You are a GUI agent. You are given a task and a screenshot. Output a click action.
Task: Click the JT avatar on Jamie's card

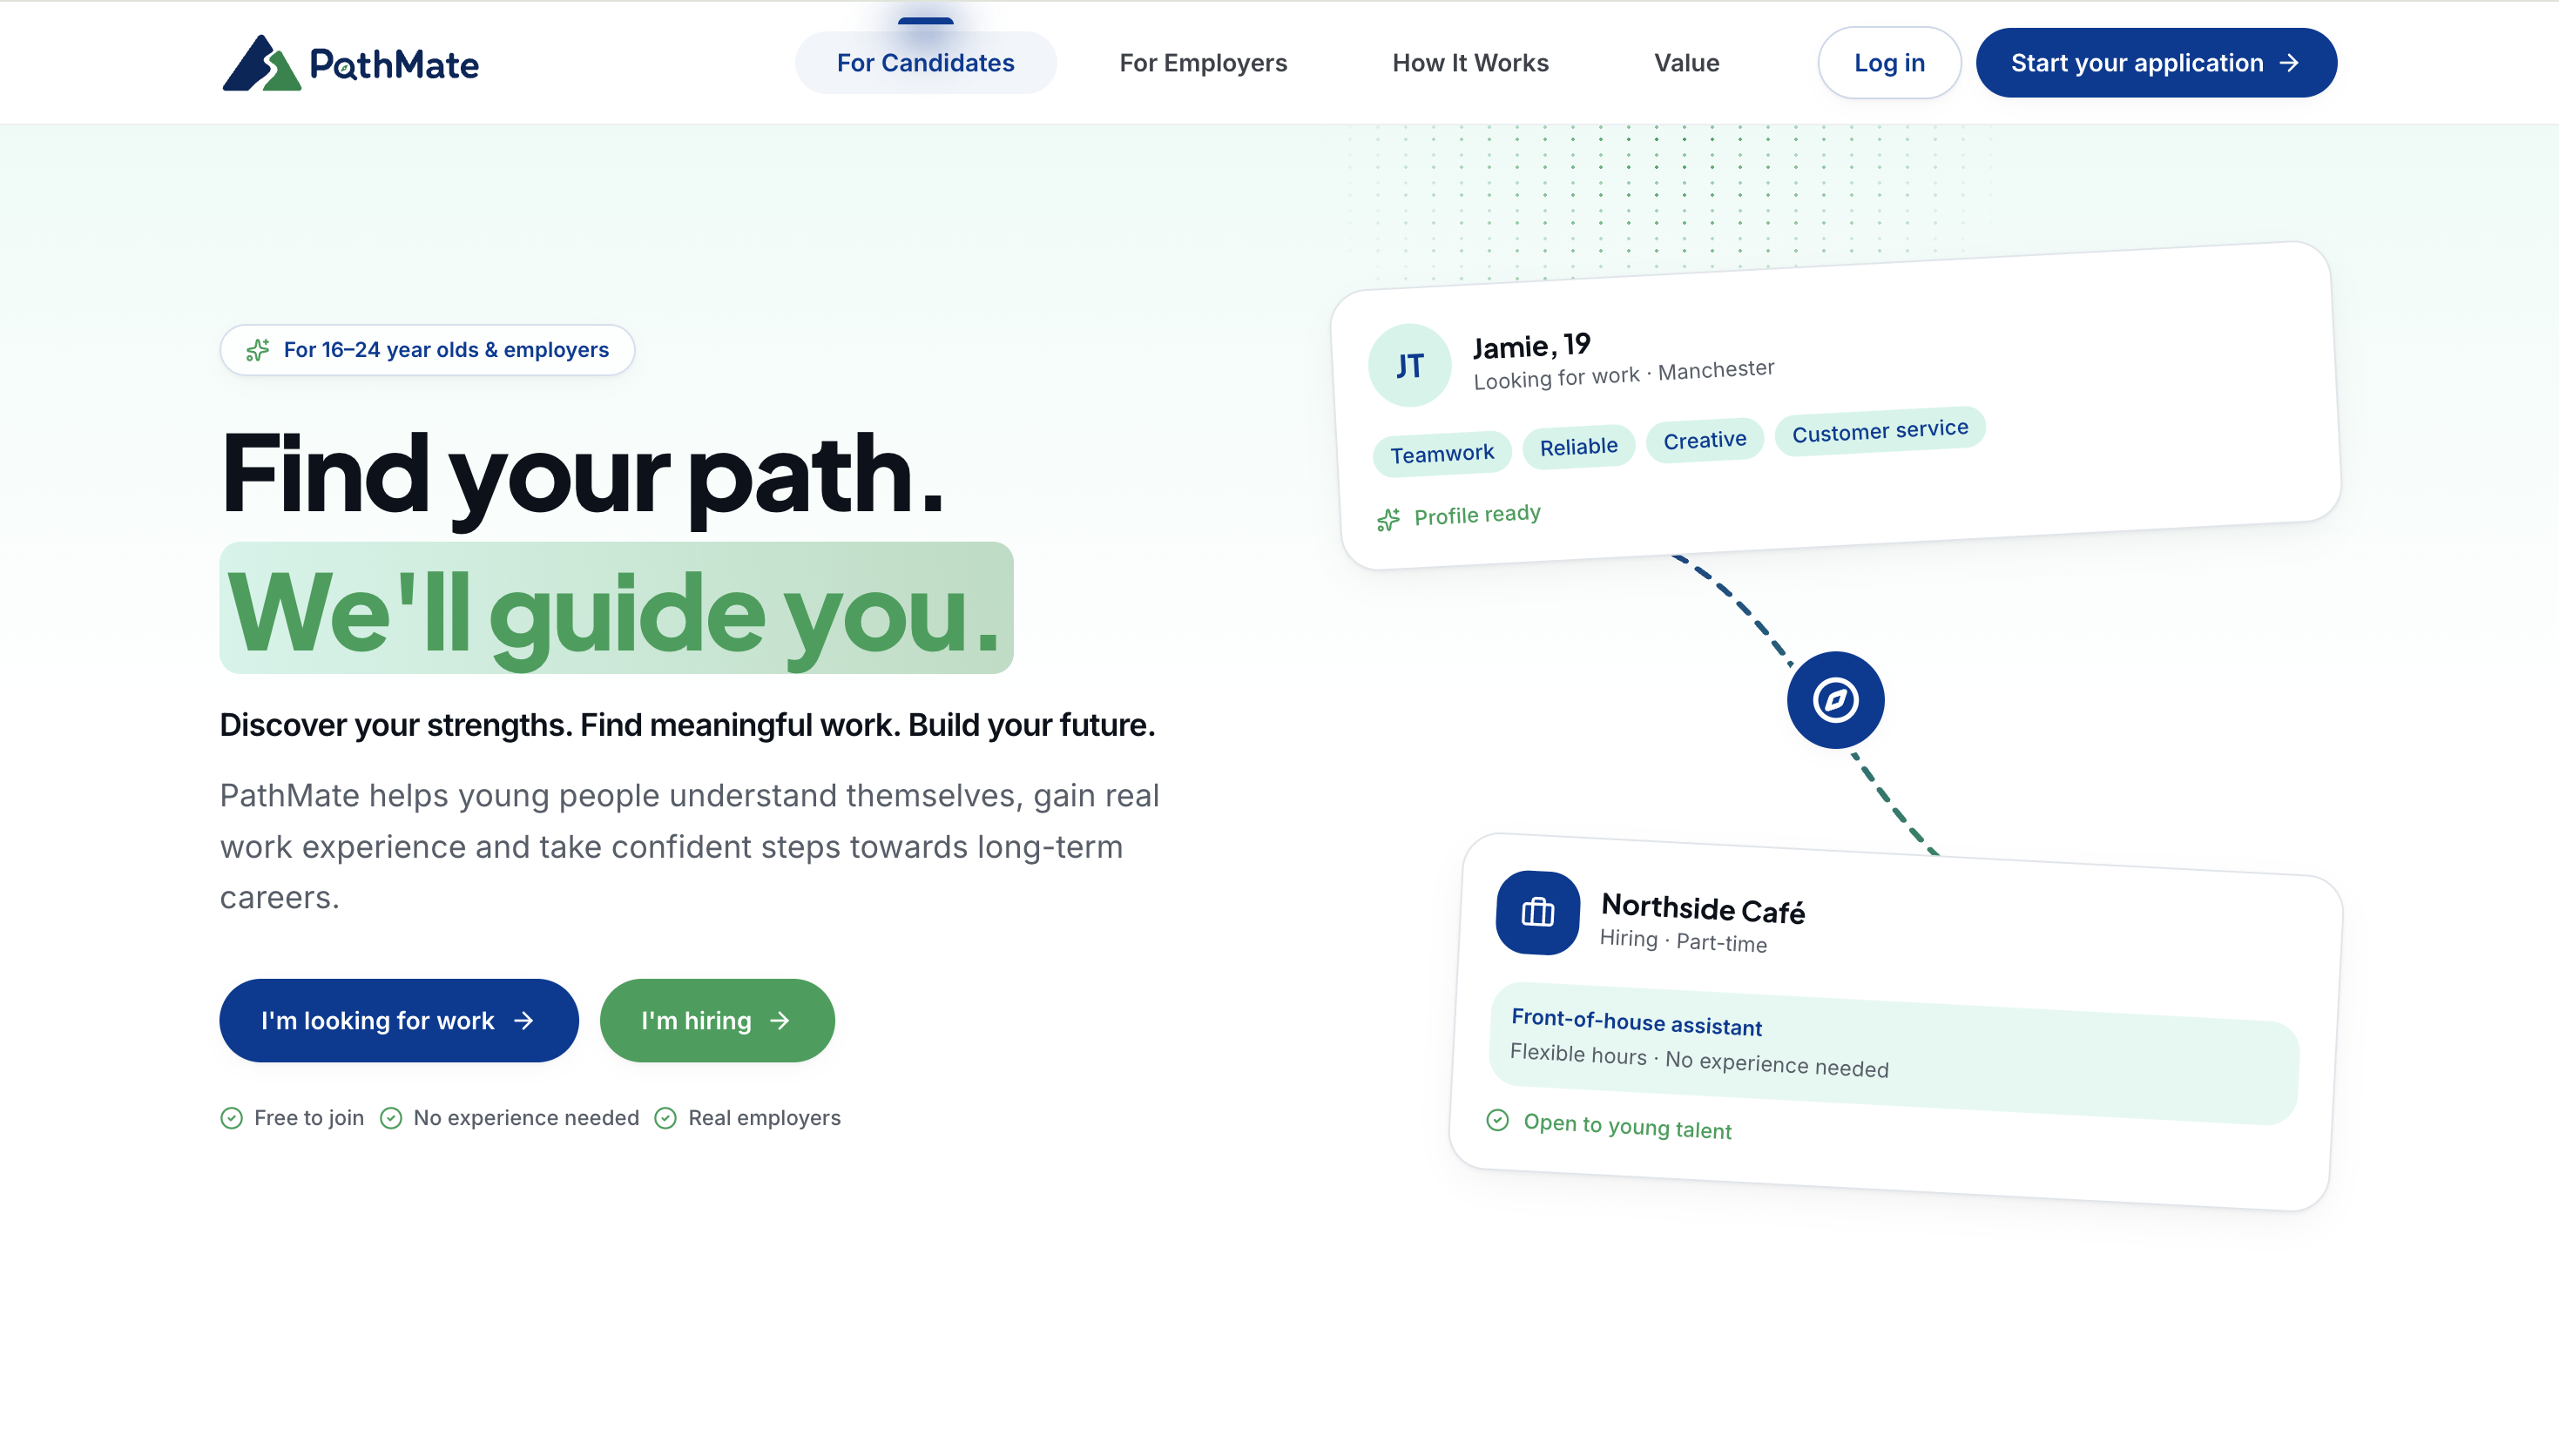click(1409, 366)
